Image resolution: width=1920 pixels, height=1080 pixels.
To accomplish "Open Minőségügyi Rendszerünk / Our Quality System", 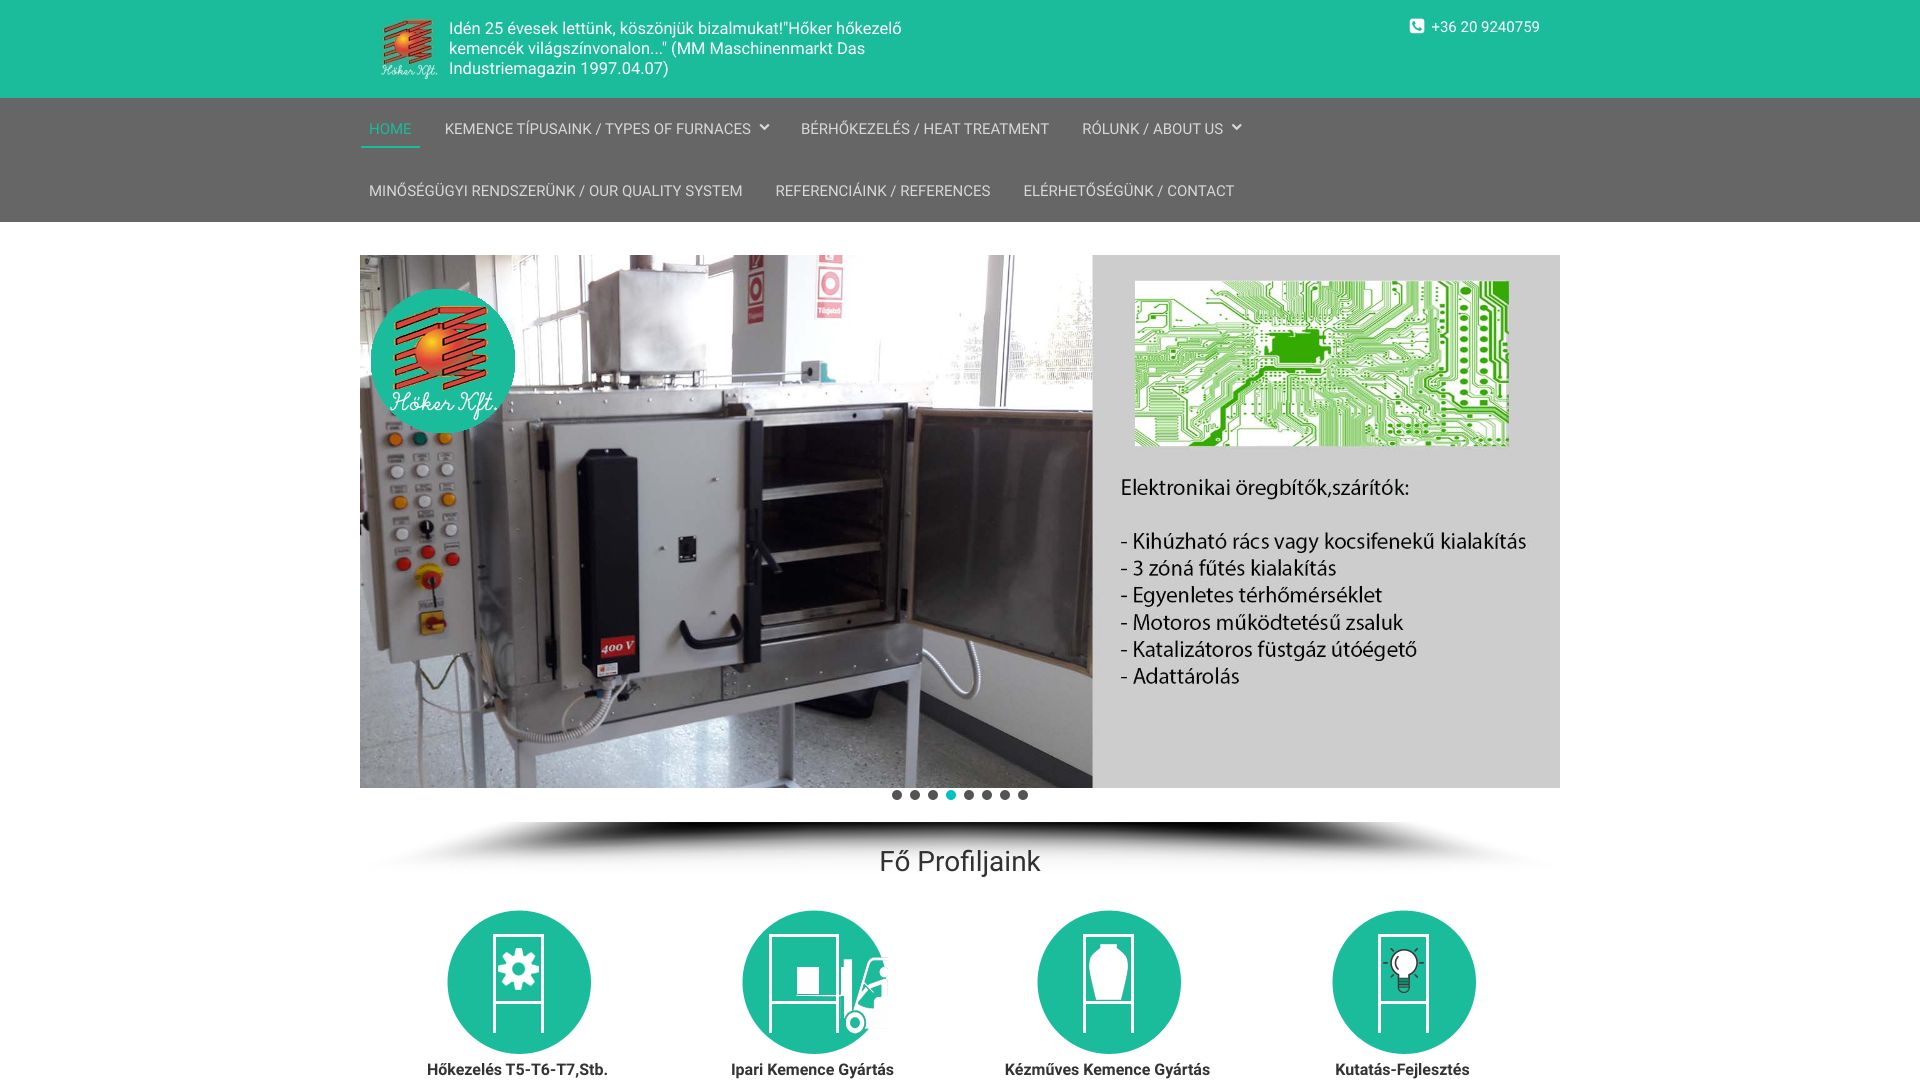I will coord(556,191).
